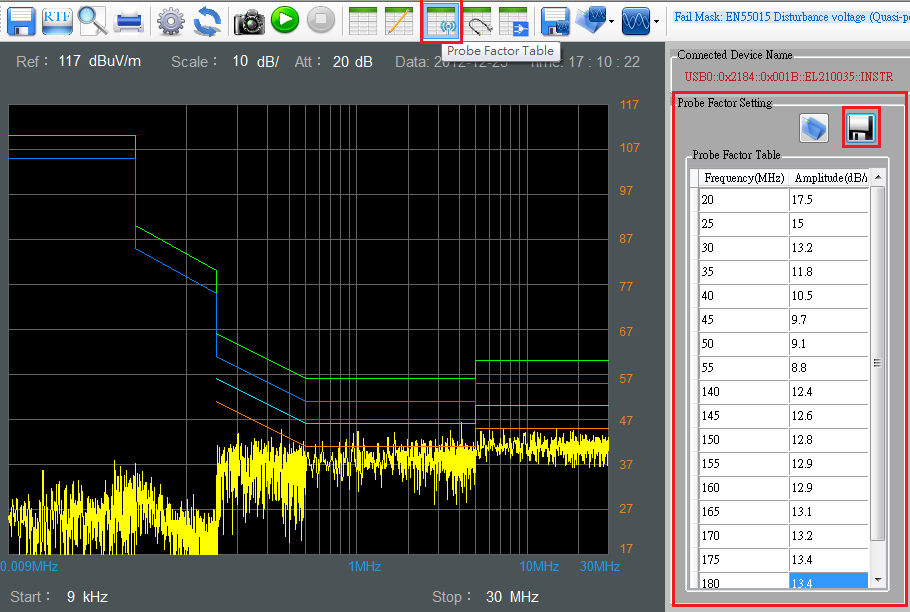The image size is (910, 612).
Task: Open a probe factor file with the folder icon
Action: pyautogui.click(x=814, y=128)
